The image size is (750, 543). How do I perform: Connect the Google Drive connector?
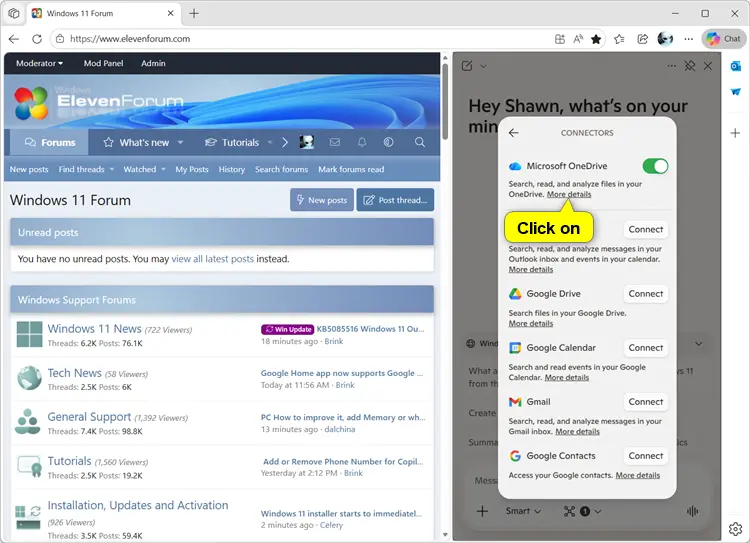(645, 293)
